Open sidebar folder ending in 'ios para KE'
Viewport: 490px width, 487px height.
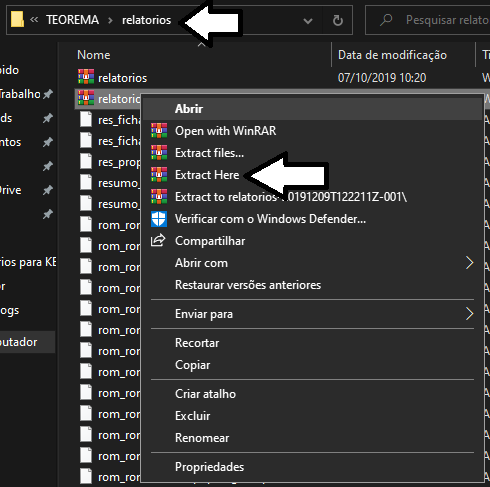28,262
